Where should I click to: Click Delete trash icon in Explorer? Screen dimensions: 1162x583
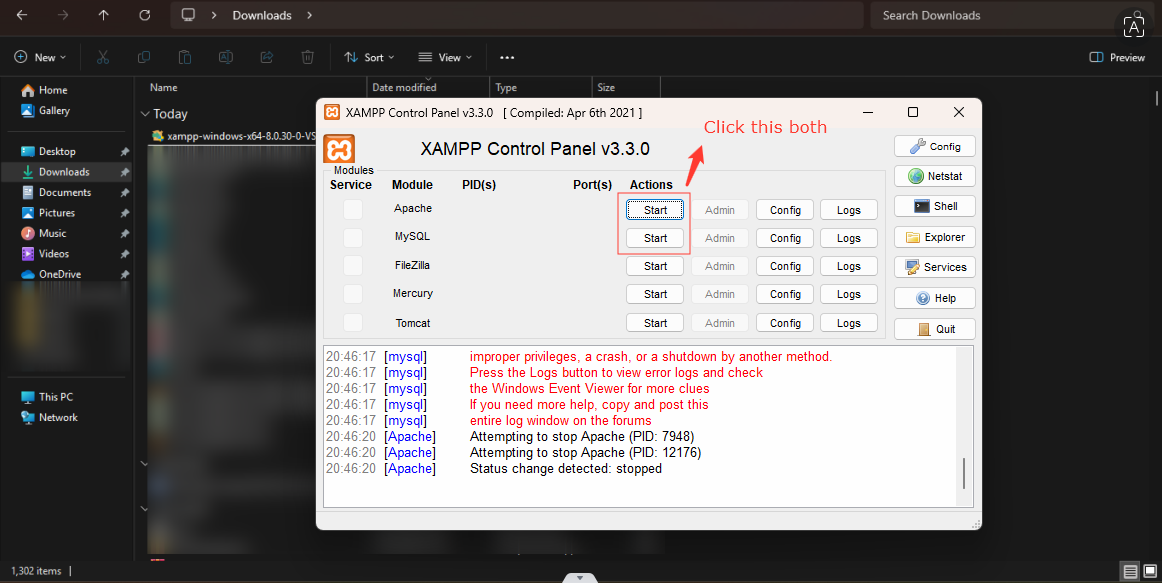pos(308,57)
